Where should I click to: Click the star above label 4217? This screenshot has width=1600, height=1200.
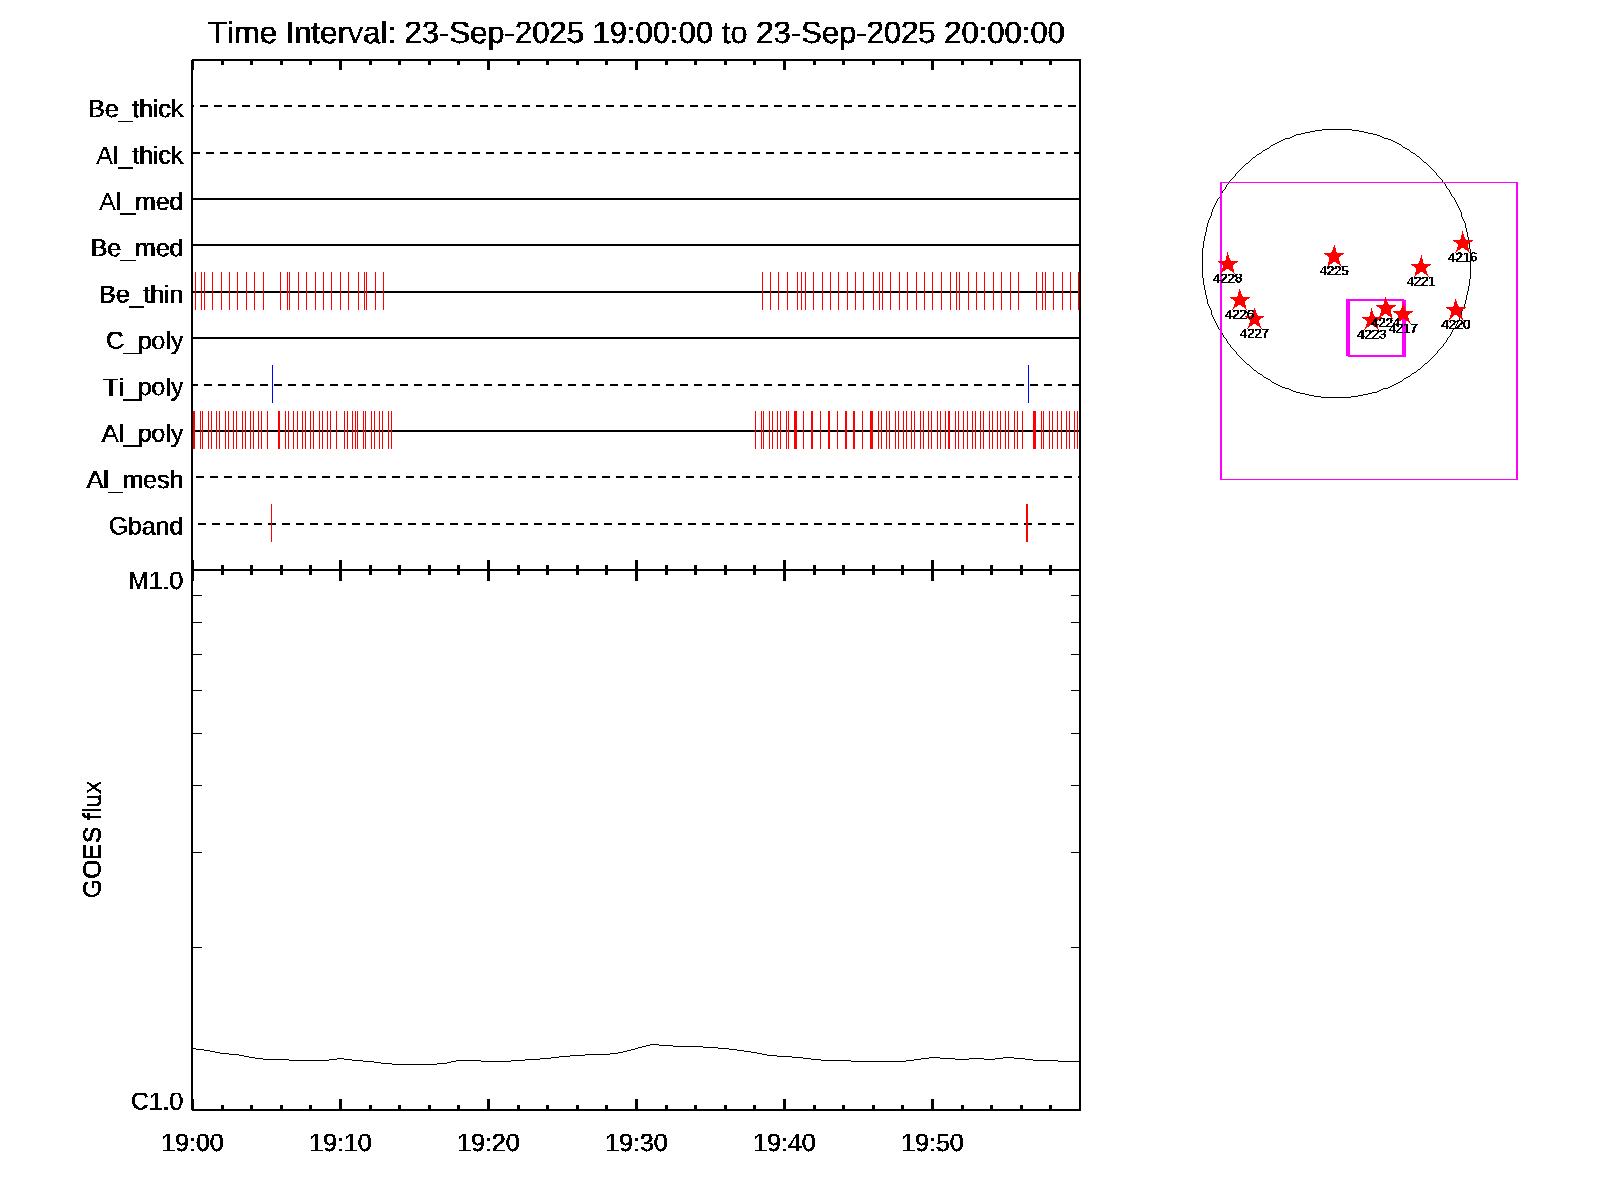(x=1403, y=315)
